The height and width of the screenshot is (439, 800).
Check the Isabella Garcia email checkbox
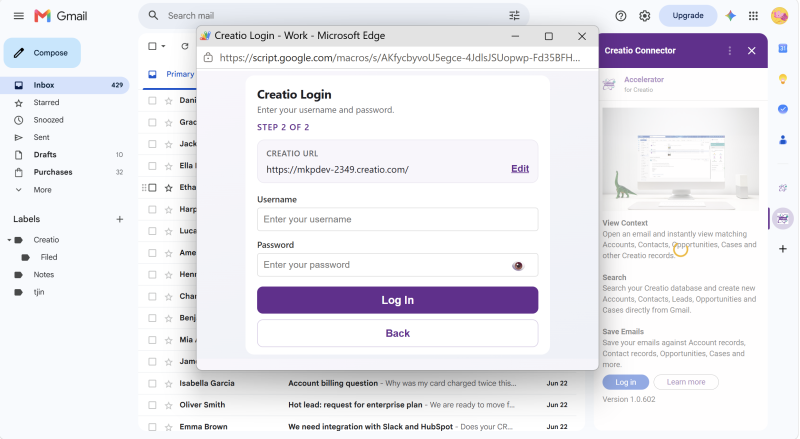(x=152, y=383)
